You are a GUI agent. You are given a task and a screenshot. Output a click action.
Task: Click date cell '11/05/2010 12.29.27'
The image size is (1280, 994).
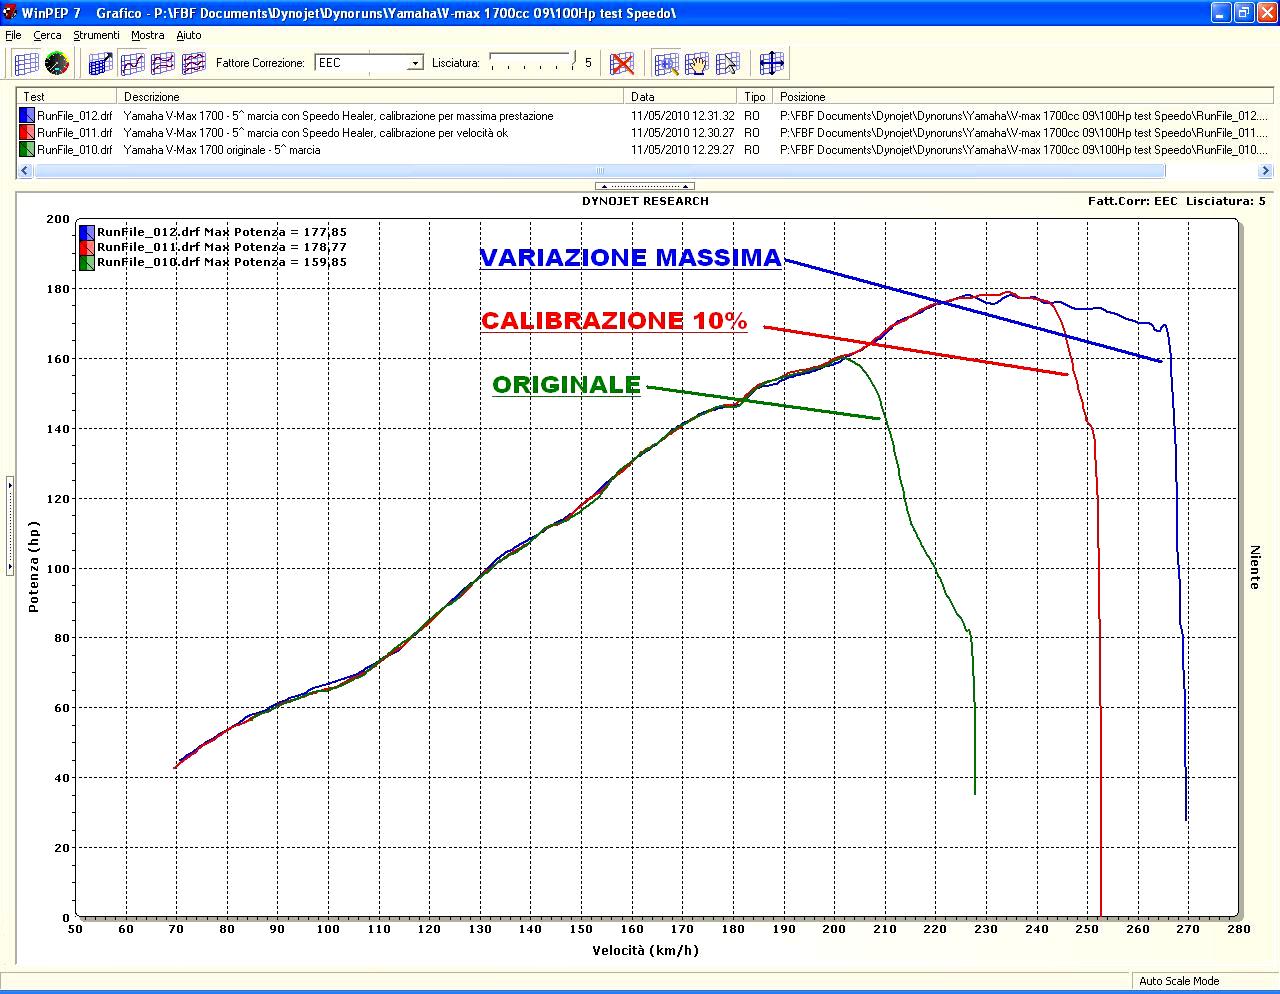(683, 150)
